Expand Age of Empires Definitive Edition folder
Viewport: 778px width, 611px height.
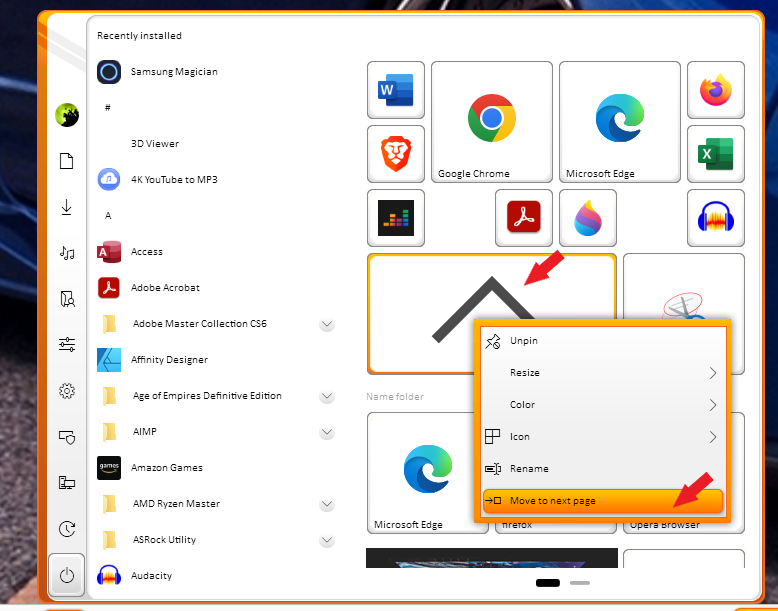[x=326, y=396]
